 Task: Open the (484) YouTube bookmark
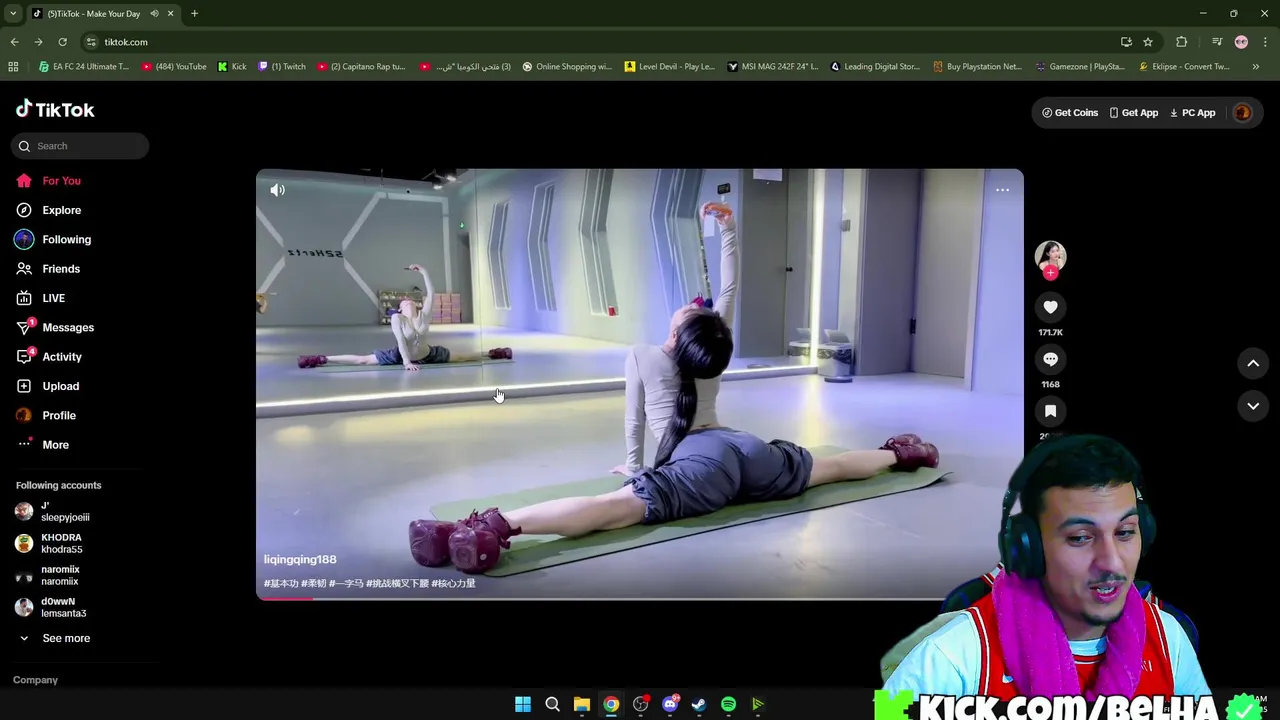(x=174, y=67)
